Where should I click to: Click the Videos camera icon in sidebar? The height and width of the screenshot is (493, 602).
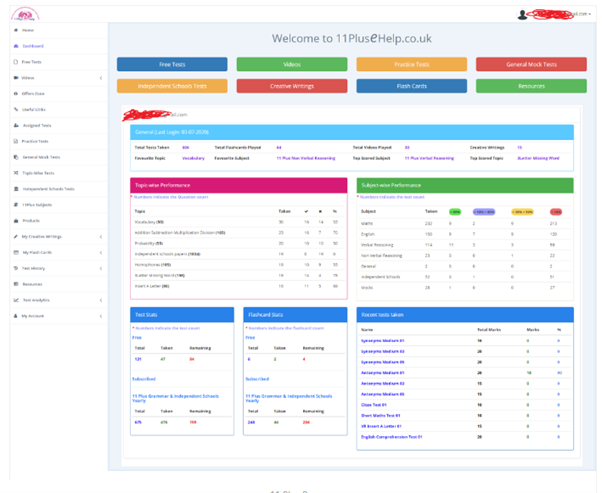point(16,78)
